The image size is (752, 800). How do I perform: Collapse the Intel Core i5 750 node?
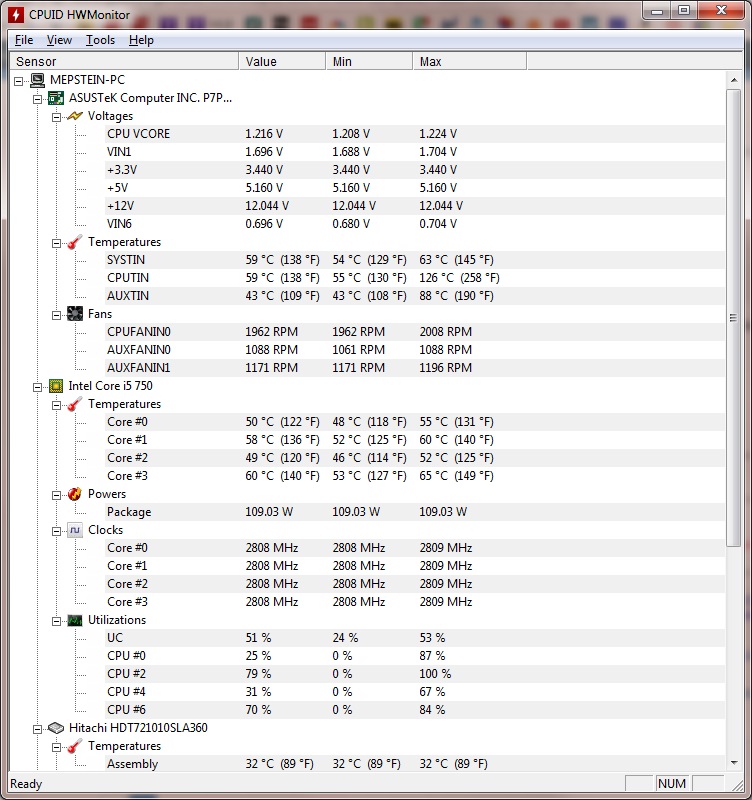coord(38,387)
